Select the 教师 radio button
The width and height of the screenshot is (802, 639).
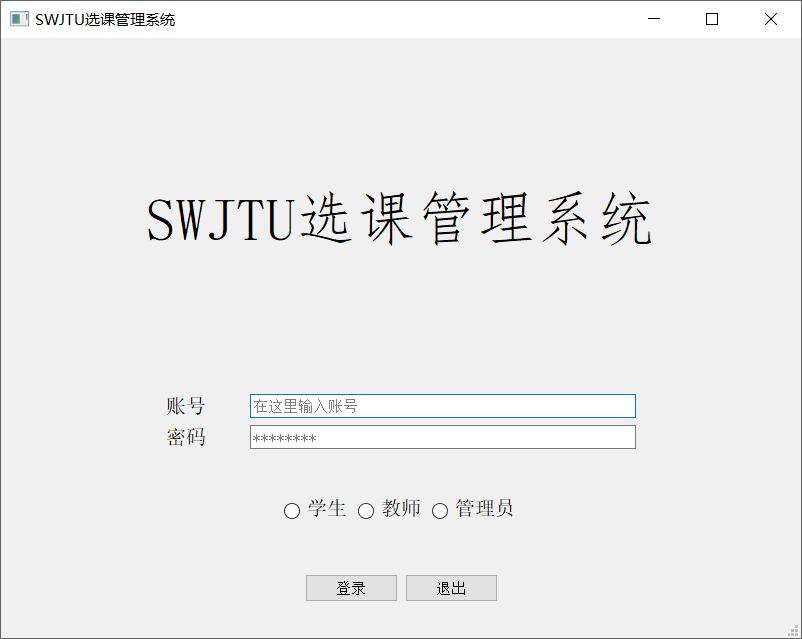tap(366, 510)
